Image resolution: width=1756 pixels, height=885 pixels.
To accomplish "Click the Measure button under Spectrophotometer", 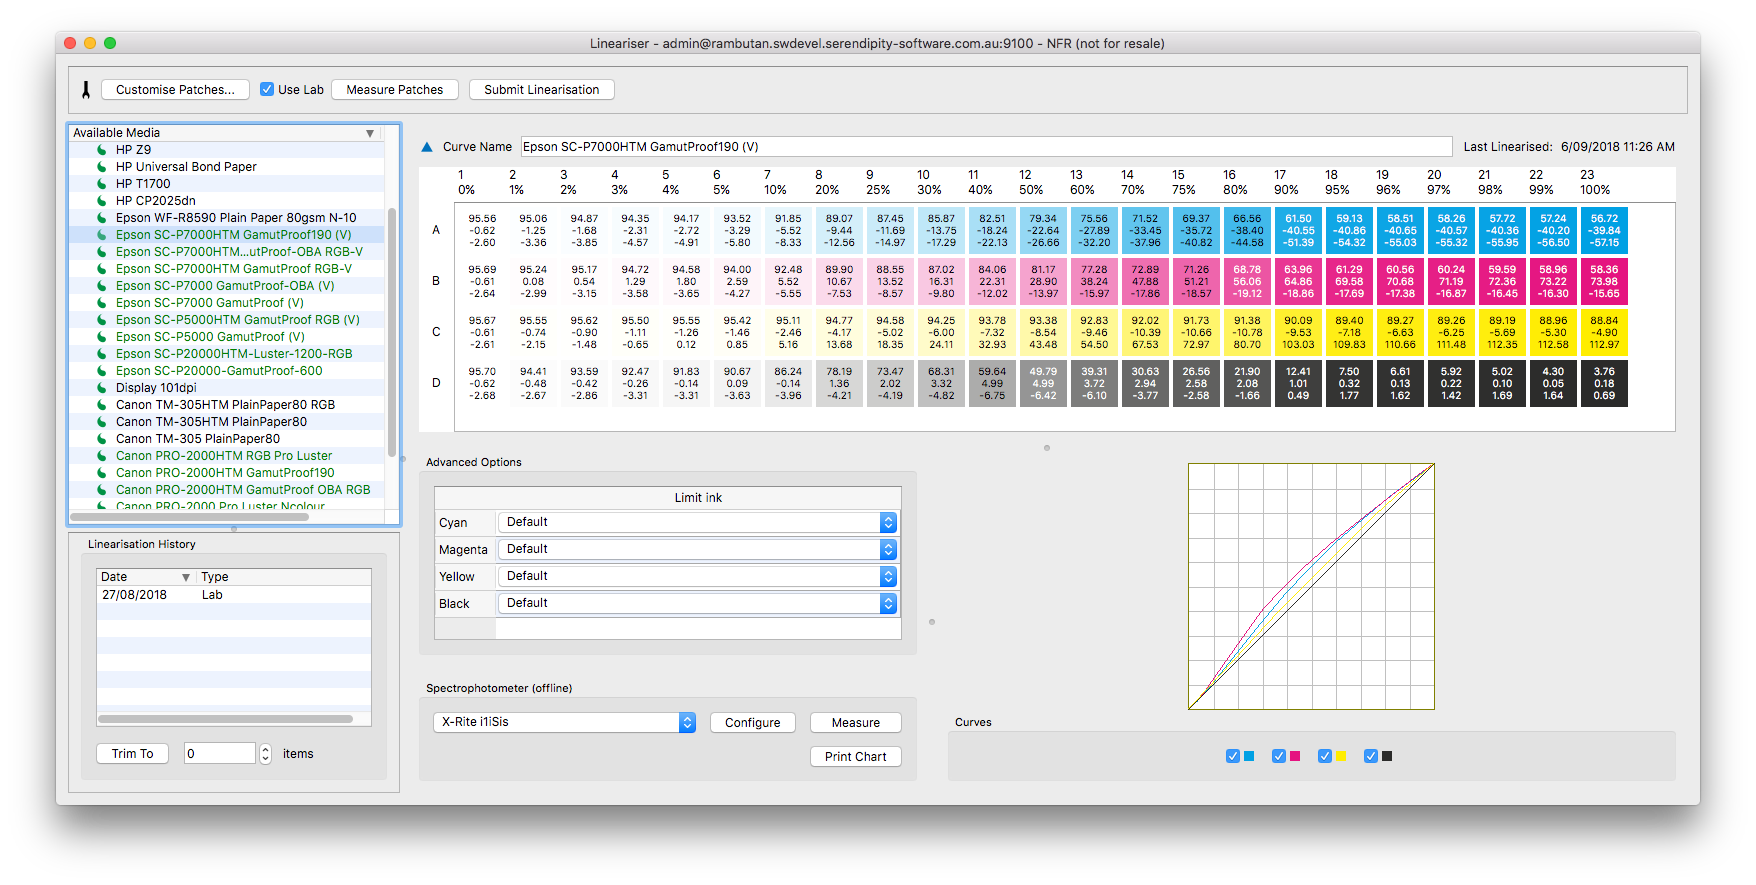I will pyautogui.click(x=856, y=723).
